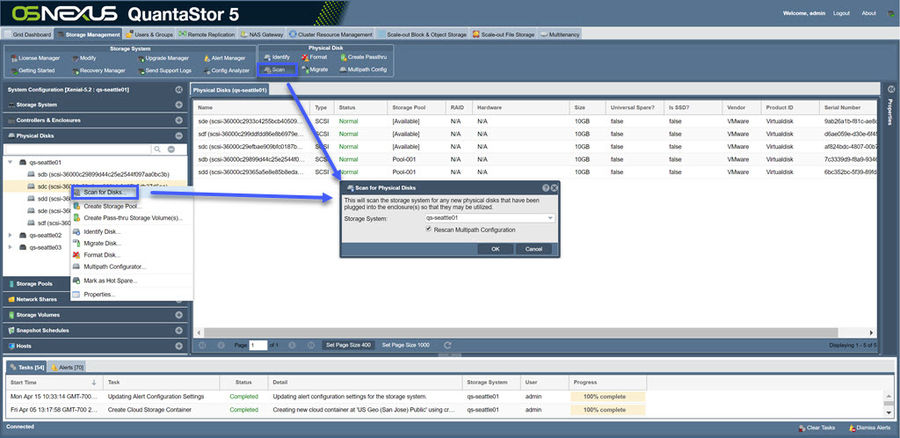This screenshot has width=900, height=438.
Task: Dismiss Alerts in the status bar
Action: point(868,428)
